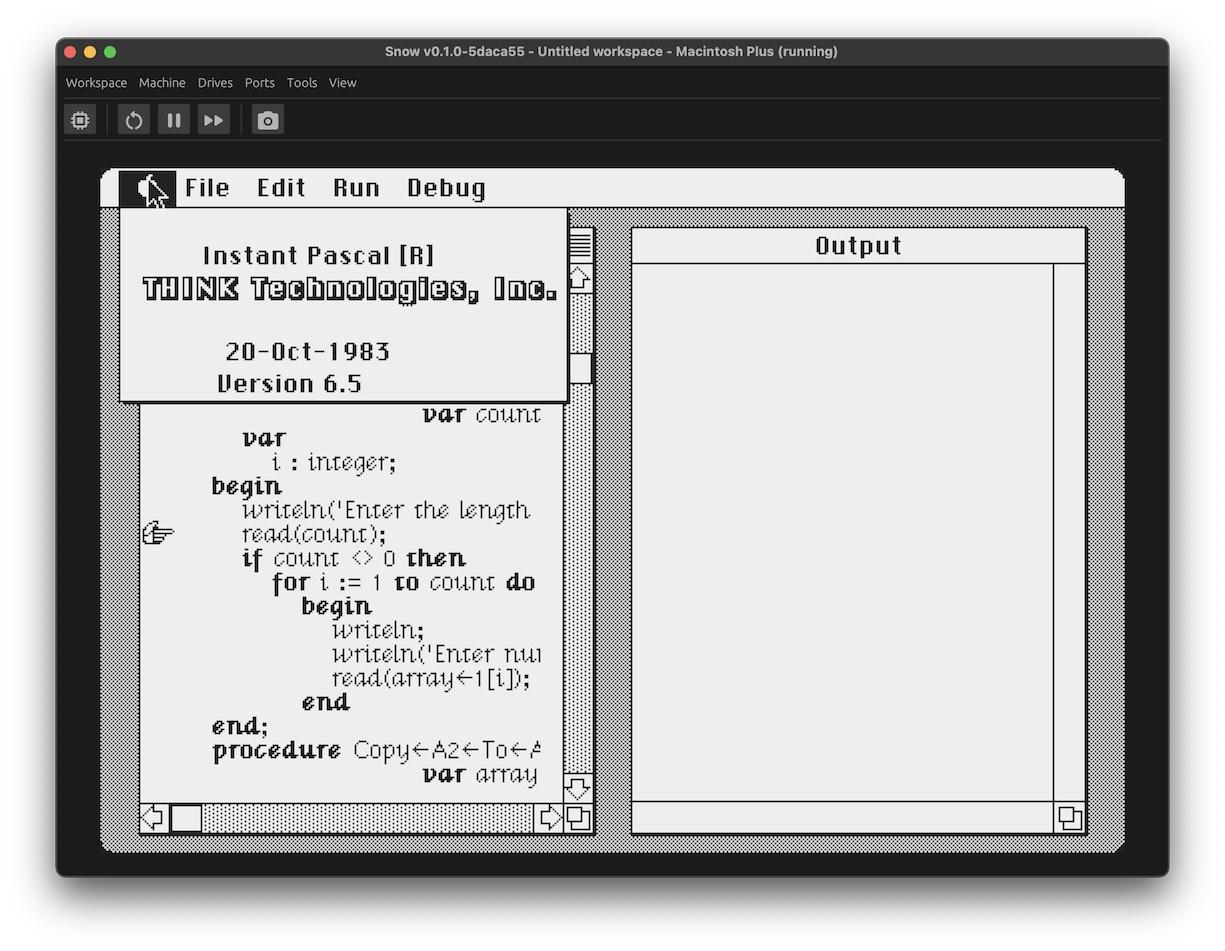
Task: Minimize the Snow emulator window
Action: click(x=90, y=52)
